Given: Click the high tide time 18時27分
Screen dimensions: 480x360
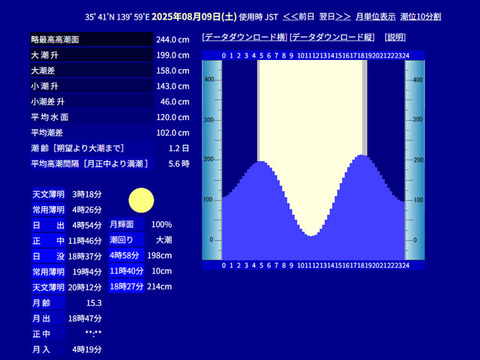Looking at the screenshot, I should 126,286.
